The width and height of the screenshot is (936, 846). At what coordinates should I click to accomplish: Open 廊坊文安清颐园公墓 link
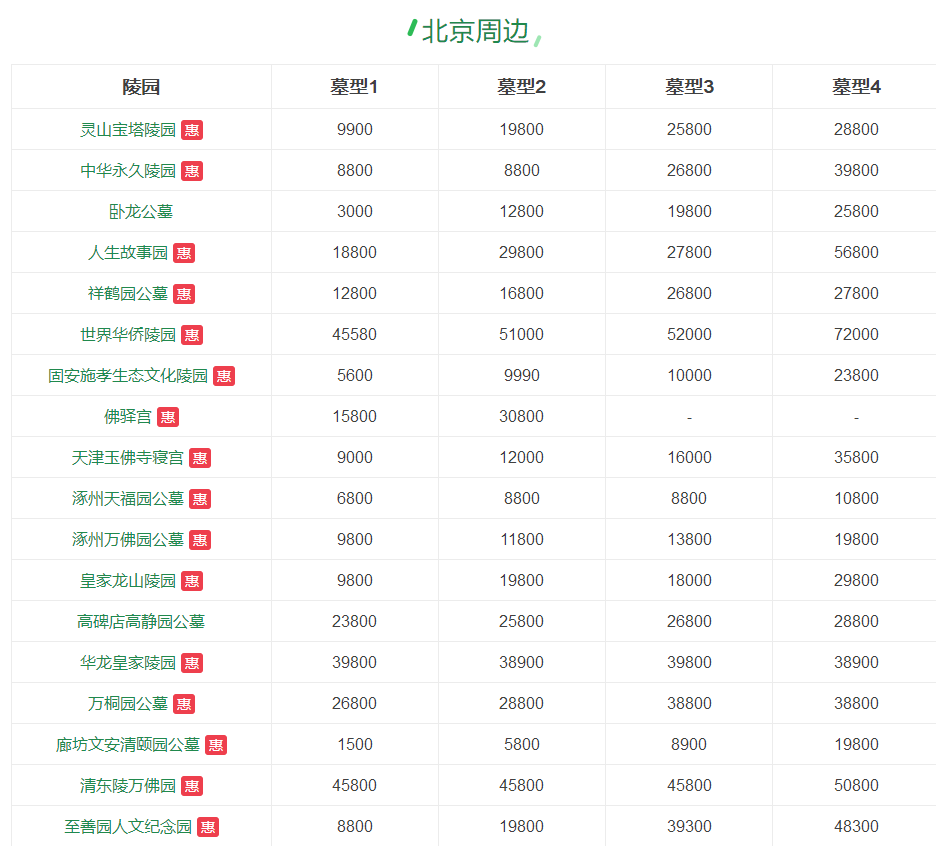pyautogui.click(x=128, y=745)
